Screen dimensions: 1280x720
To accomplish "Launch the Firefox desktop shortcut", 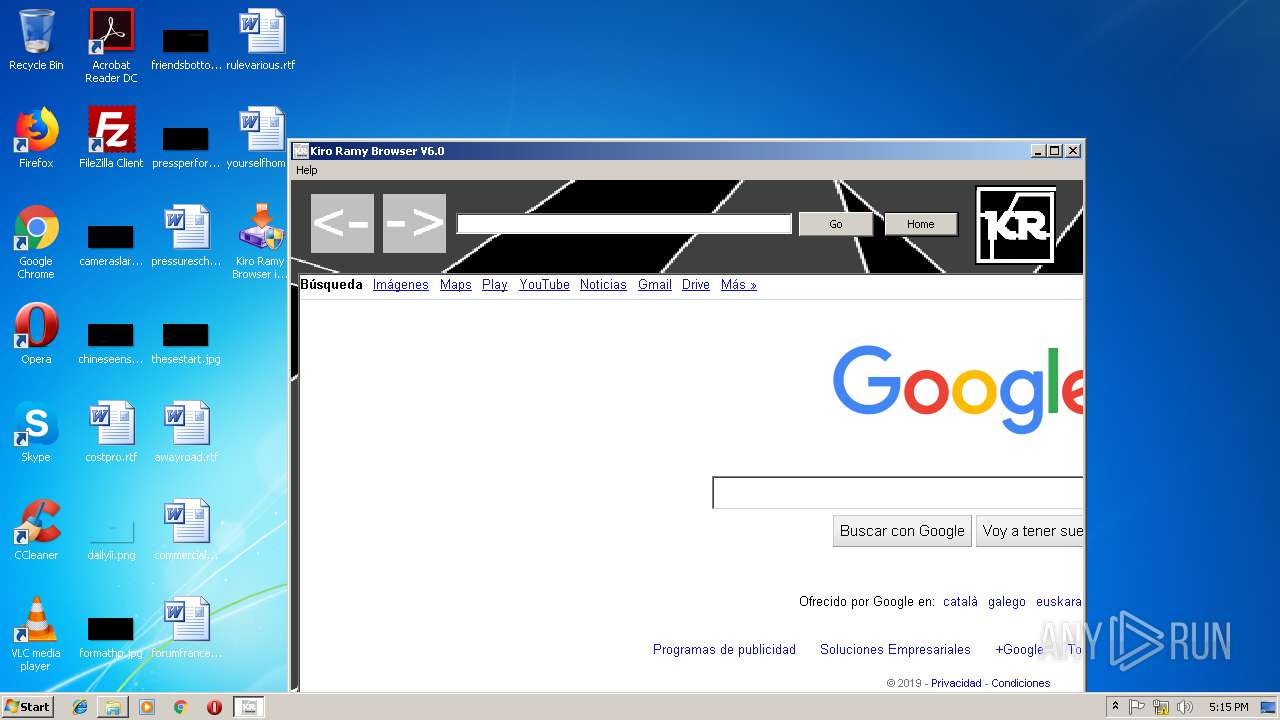I will 36,139.
